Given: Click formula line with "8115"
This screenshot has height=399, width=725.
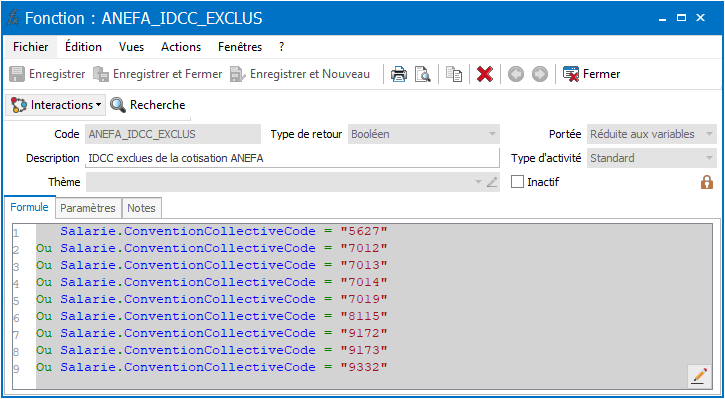Looking at the screenshot, I should 211,316.
